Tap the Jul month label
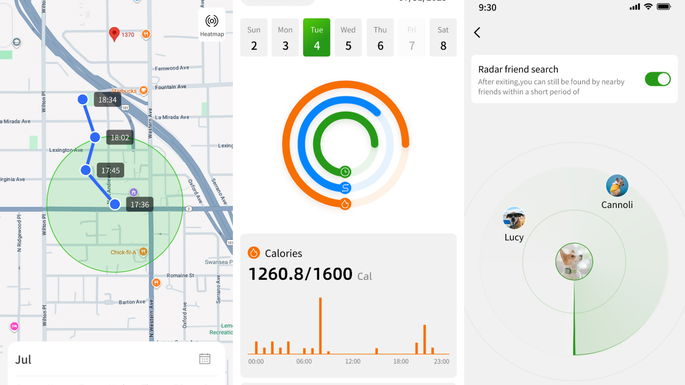685x385 pixels. pyautogui.click(x=23, y=360)
